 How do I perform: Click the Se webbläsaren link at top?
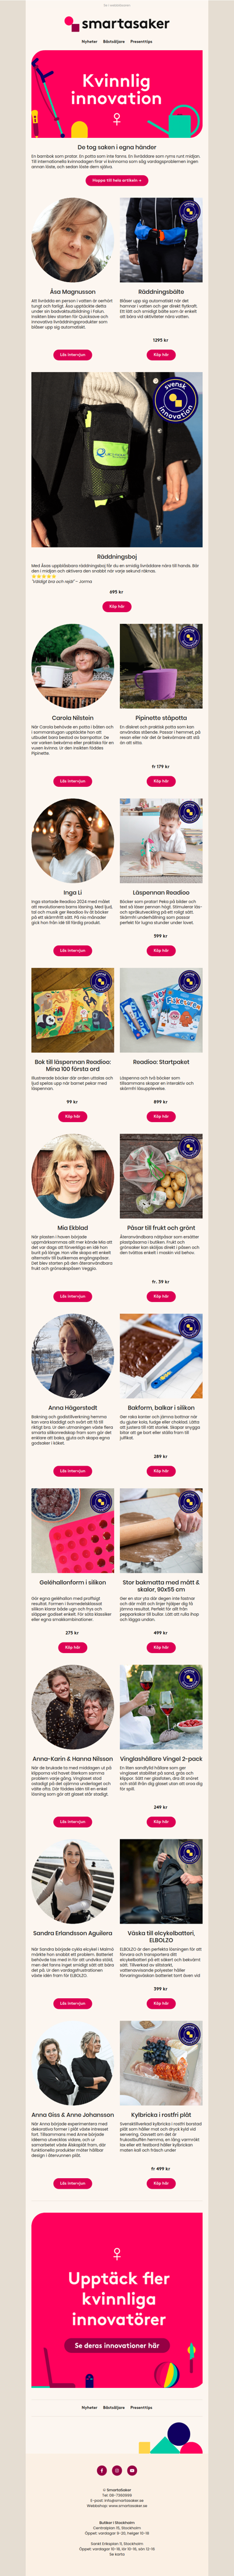pyautogui.click(x=117, y=4)
